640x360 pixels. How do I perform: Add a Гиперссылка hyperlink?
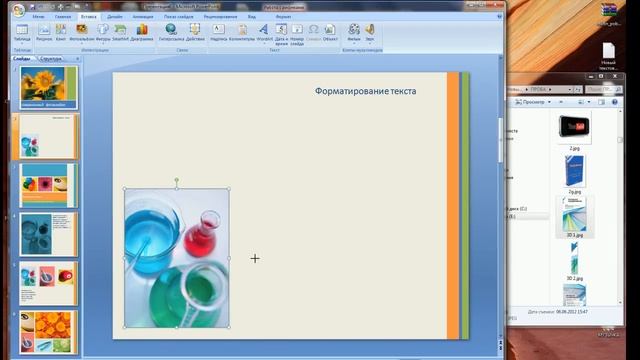point(171,33)
